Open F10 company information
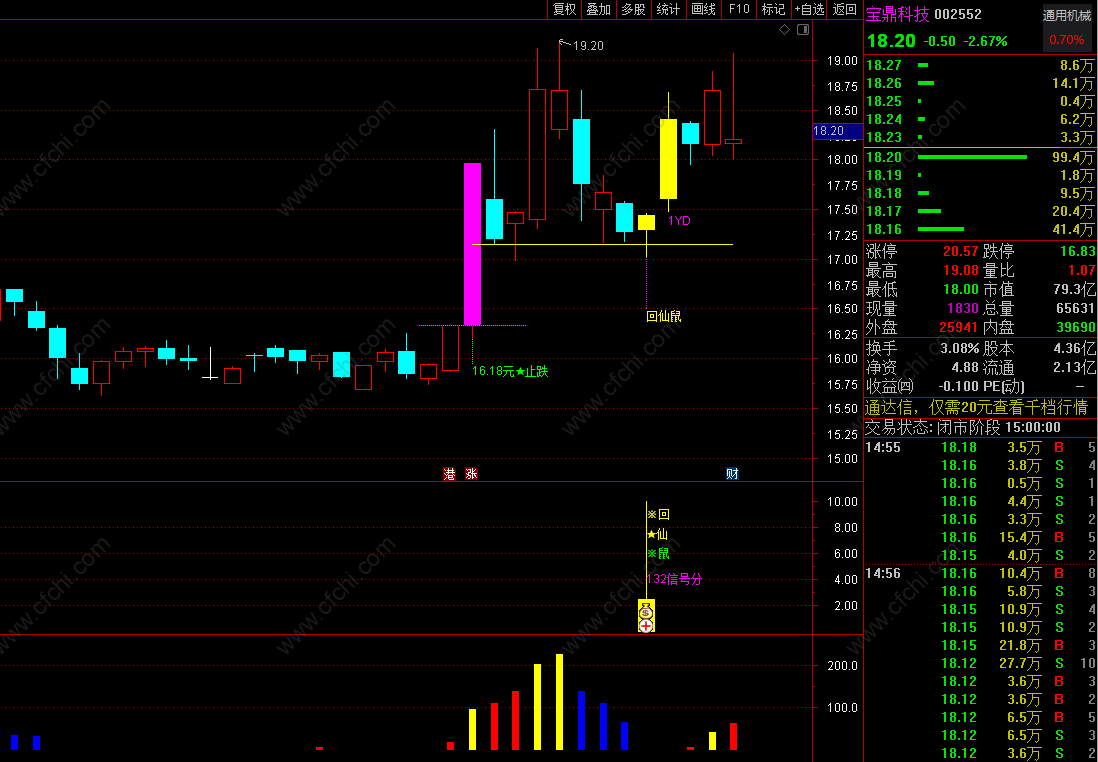The image size is (1098, 762). click(739, 9)
